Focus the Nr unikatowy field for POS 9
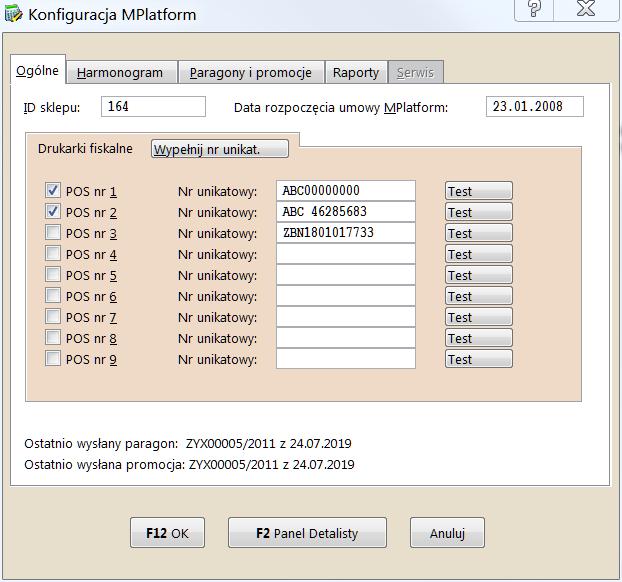 [x=346, y=359]
